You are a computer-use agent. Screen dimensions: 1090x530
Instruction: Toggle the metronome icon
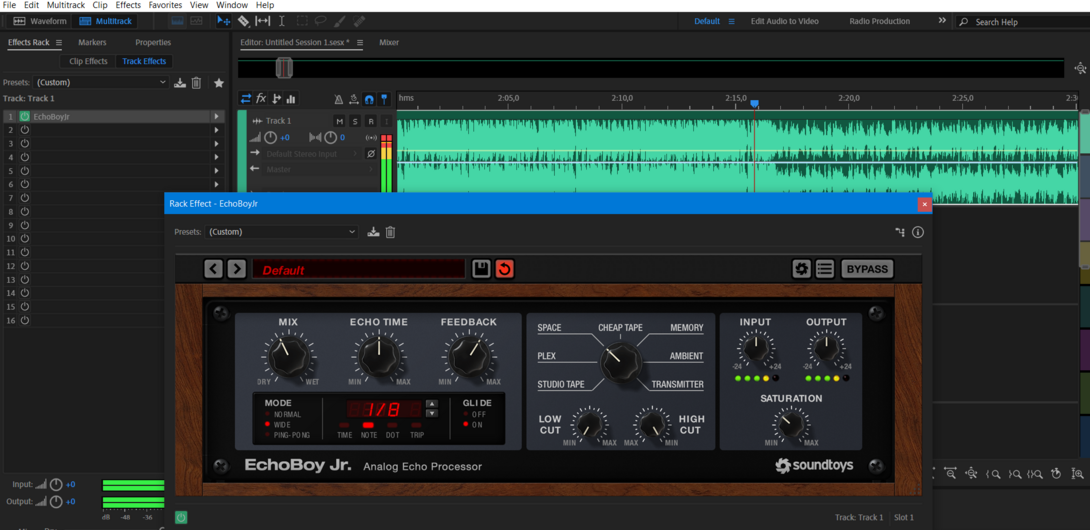click(339, 99)
